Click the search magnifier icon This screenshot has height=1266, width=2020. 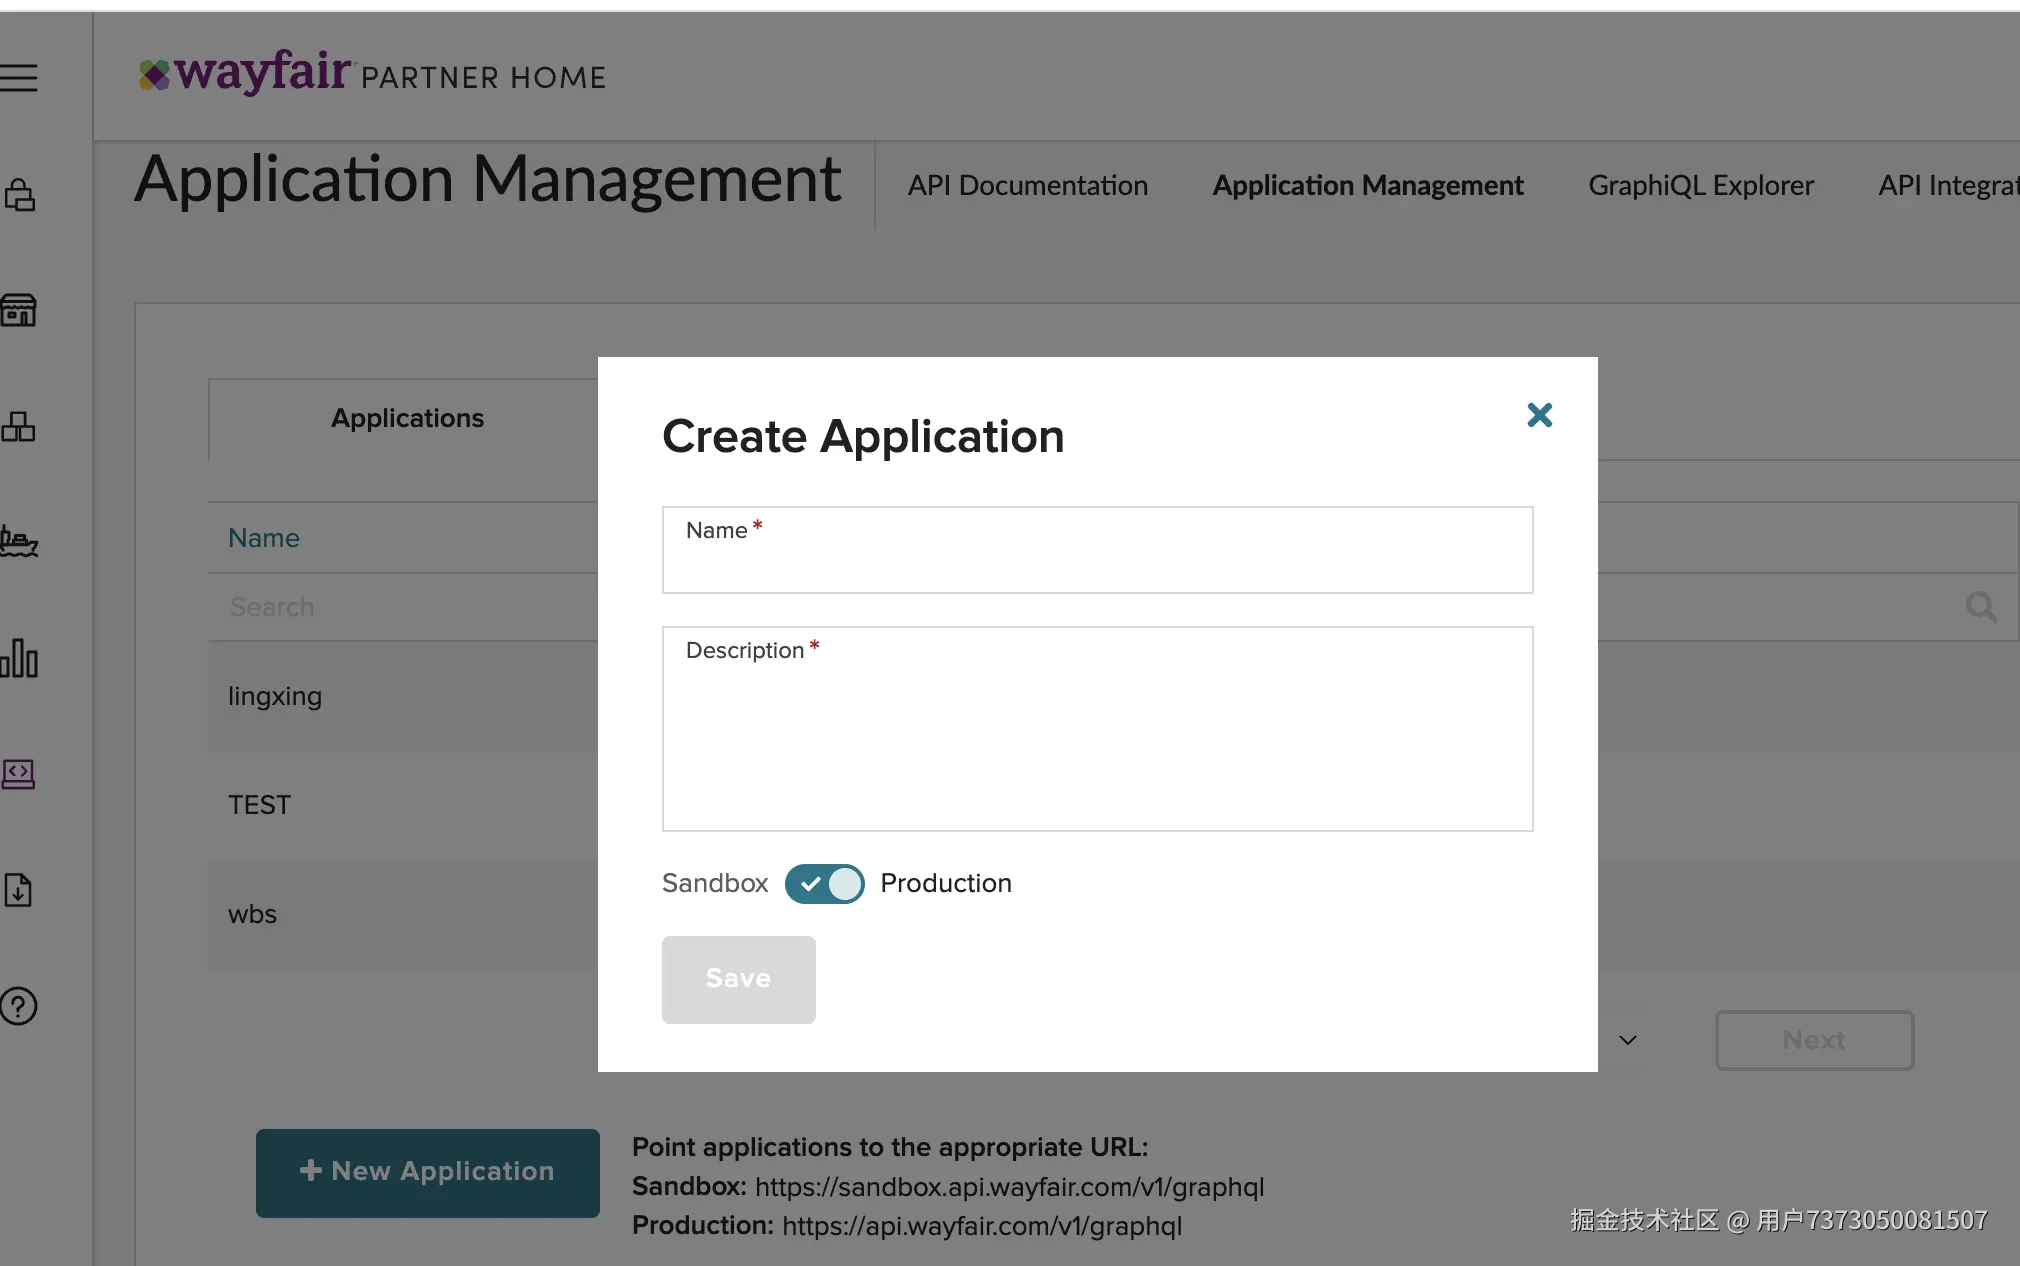[x=1980, y=607]
